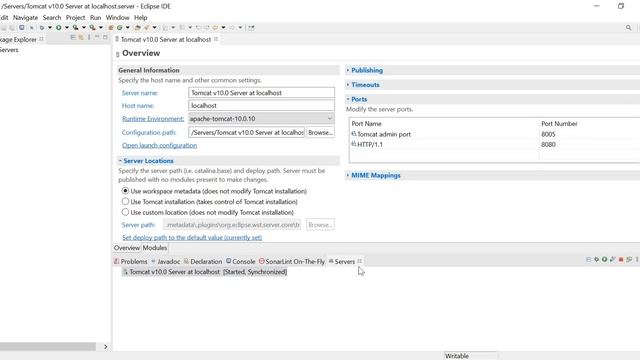Image resolution: width=640 pixels, height=360 pixels.
Task: Click the blue Save toolbar icon
Action: [x=22, y=28]
